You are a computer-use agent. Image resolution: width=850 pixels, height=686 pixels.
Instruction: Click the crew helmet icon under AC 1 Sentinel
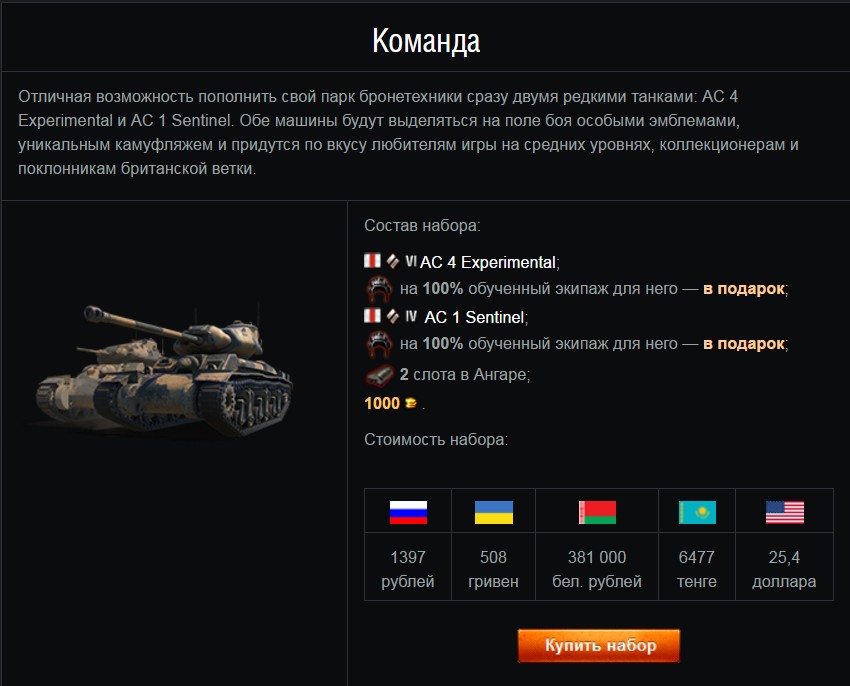378,344
